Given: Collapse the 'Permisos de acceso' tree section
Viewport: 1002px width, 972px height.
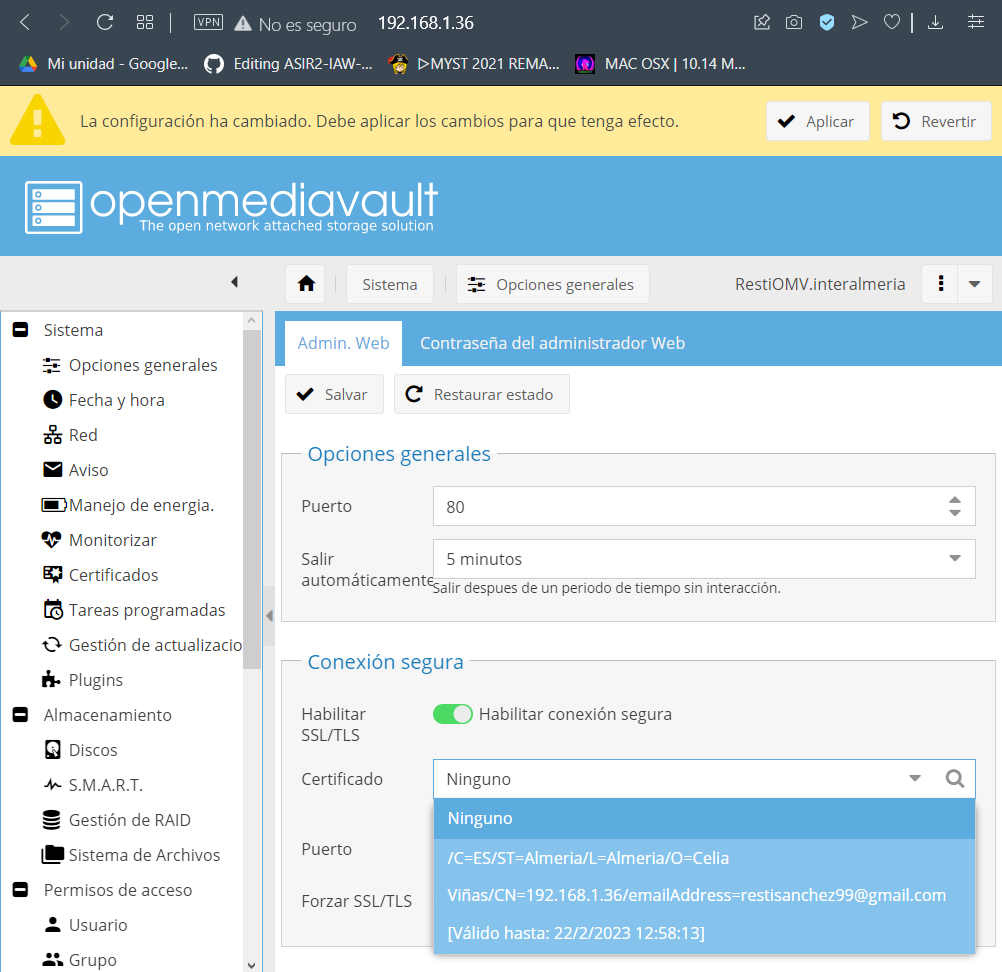Looking at the screenshot, I should [20, 890].
